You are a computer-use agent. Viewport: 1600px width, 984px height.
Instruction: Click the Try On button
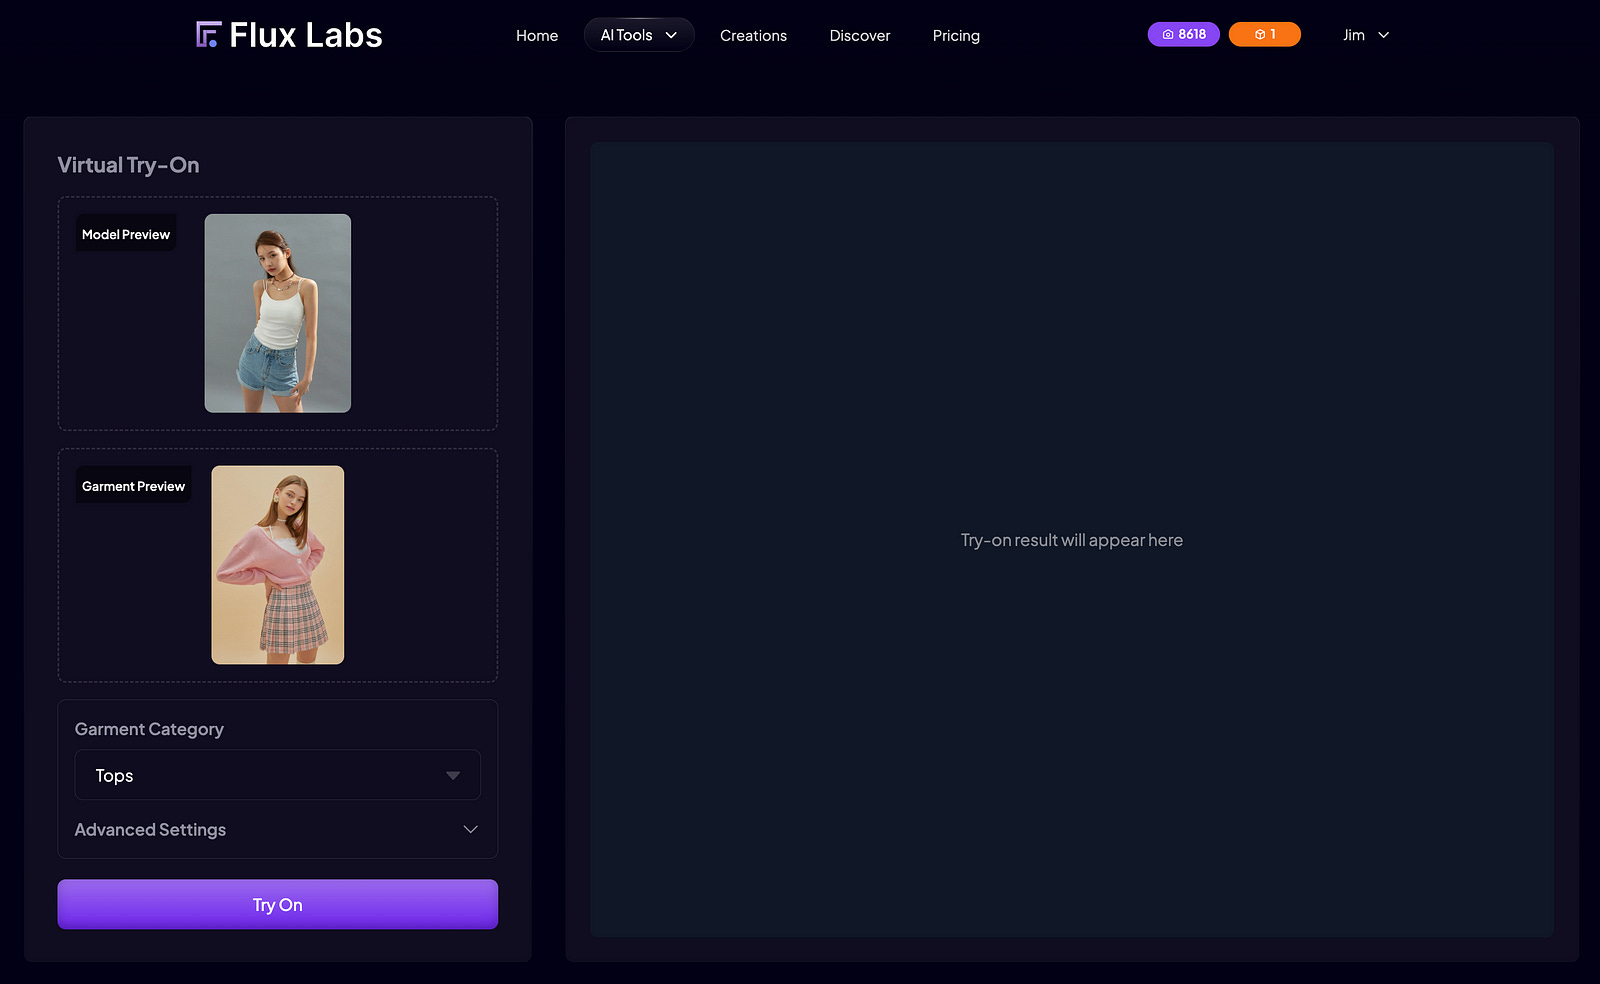(278, 905)
